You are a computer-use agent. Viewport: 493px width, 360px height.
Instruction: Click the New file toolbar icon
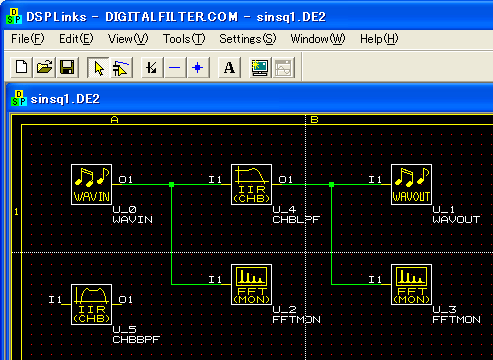(x=22, y=68)
